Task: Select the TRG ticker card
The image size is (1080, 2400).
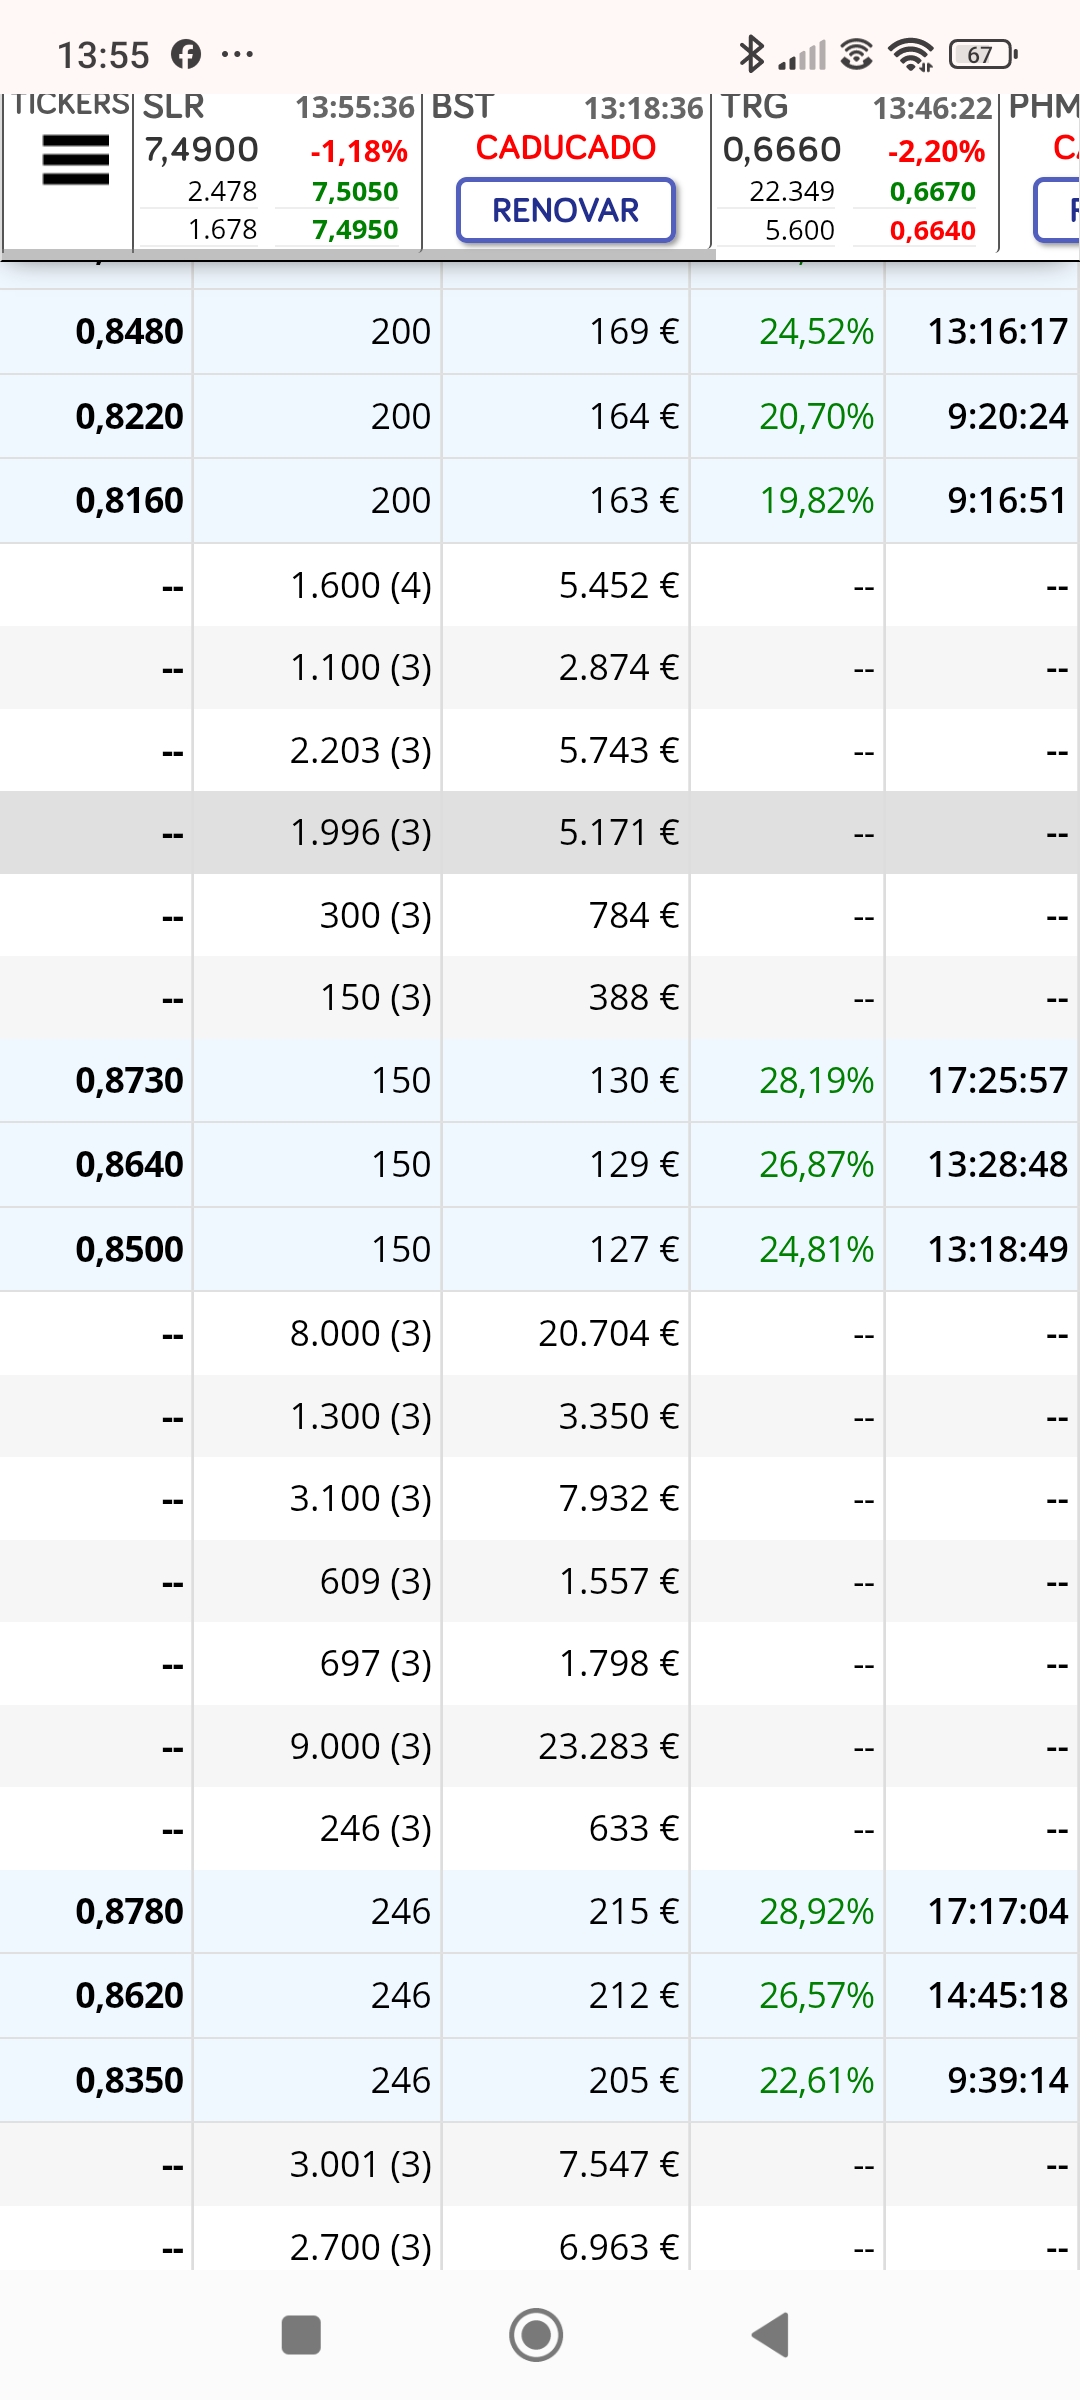Action: click(855, 170)
